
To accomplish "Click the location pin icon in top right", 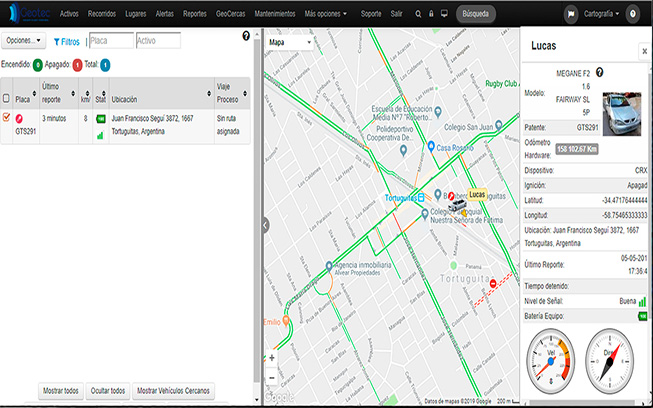I will pos(631,14).
